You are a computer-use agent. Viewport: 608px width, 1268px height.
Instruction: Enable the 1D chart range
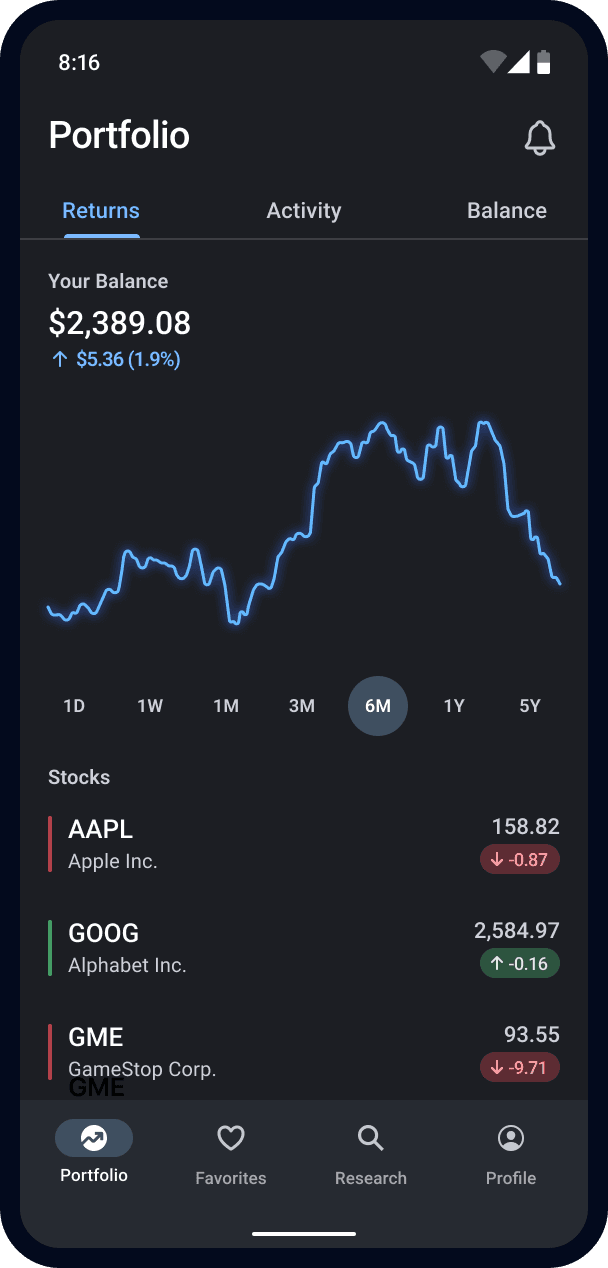click(74, 705)
